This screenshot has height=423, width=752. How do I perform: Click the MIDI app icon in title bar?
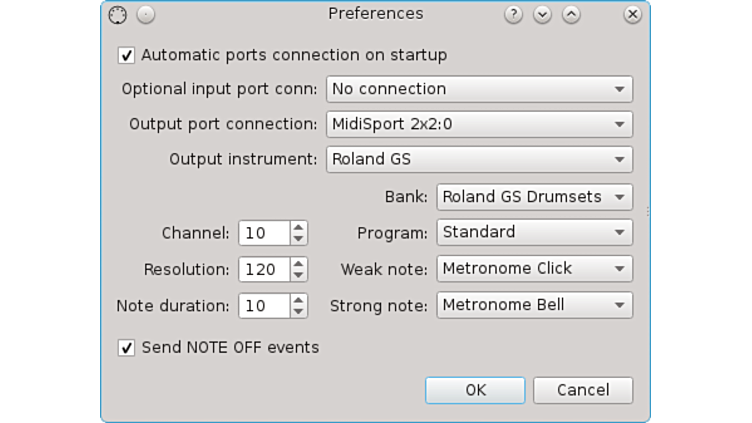pos(118,15)
